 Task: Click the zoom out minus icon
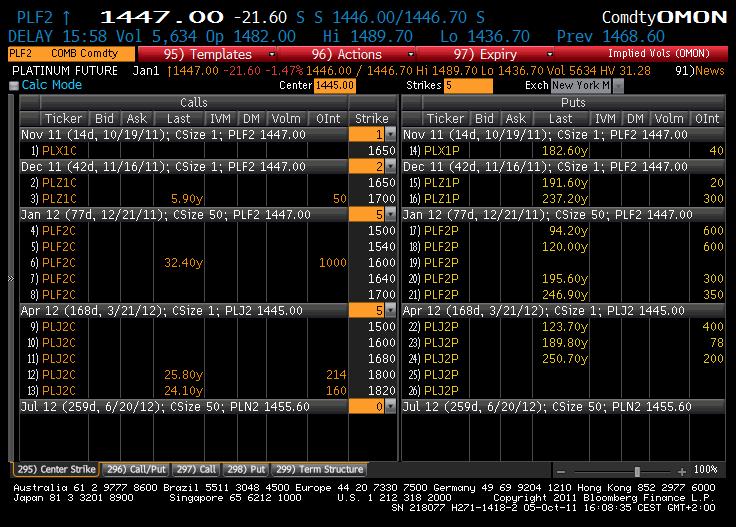[x=561, y=471]
